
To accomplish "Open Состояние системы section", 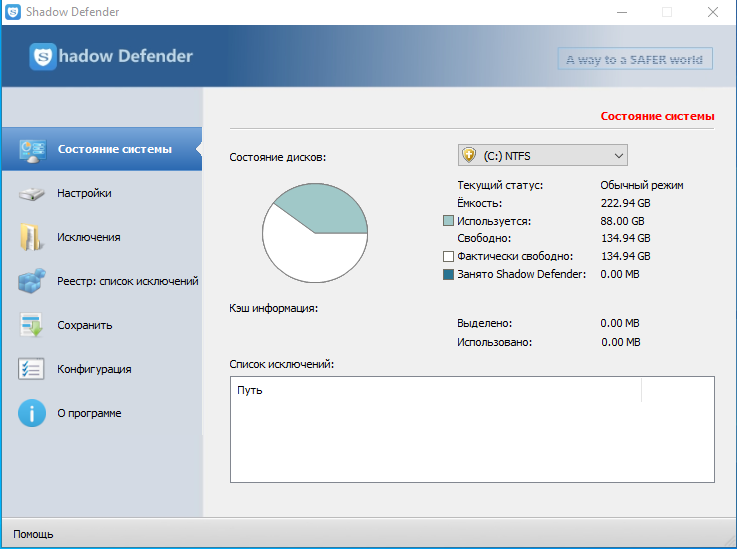I will 102,149.
